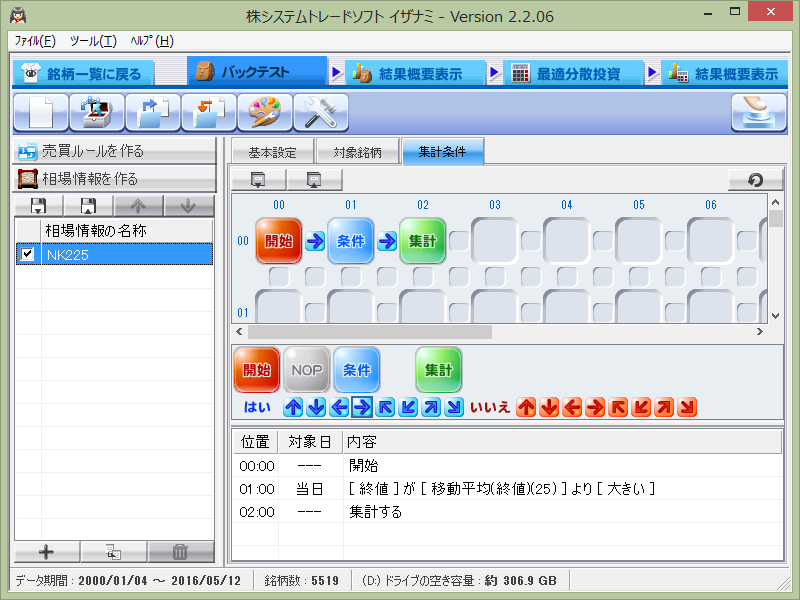Choose red いいえ up arrow
The image size is (800, 600).
[x=526, y=407]
